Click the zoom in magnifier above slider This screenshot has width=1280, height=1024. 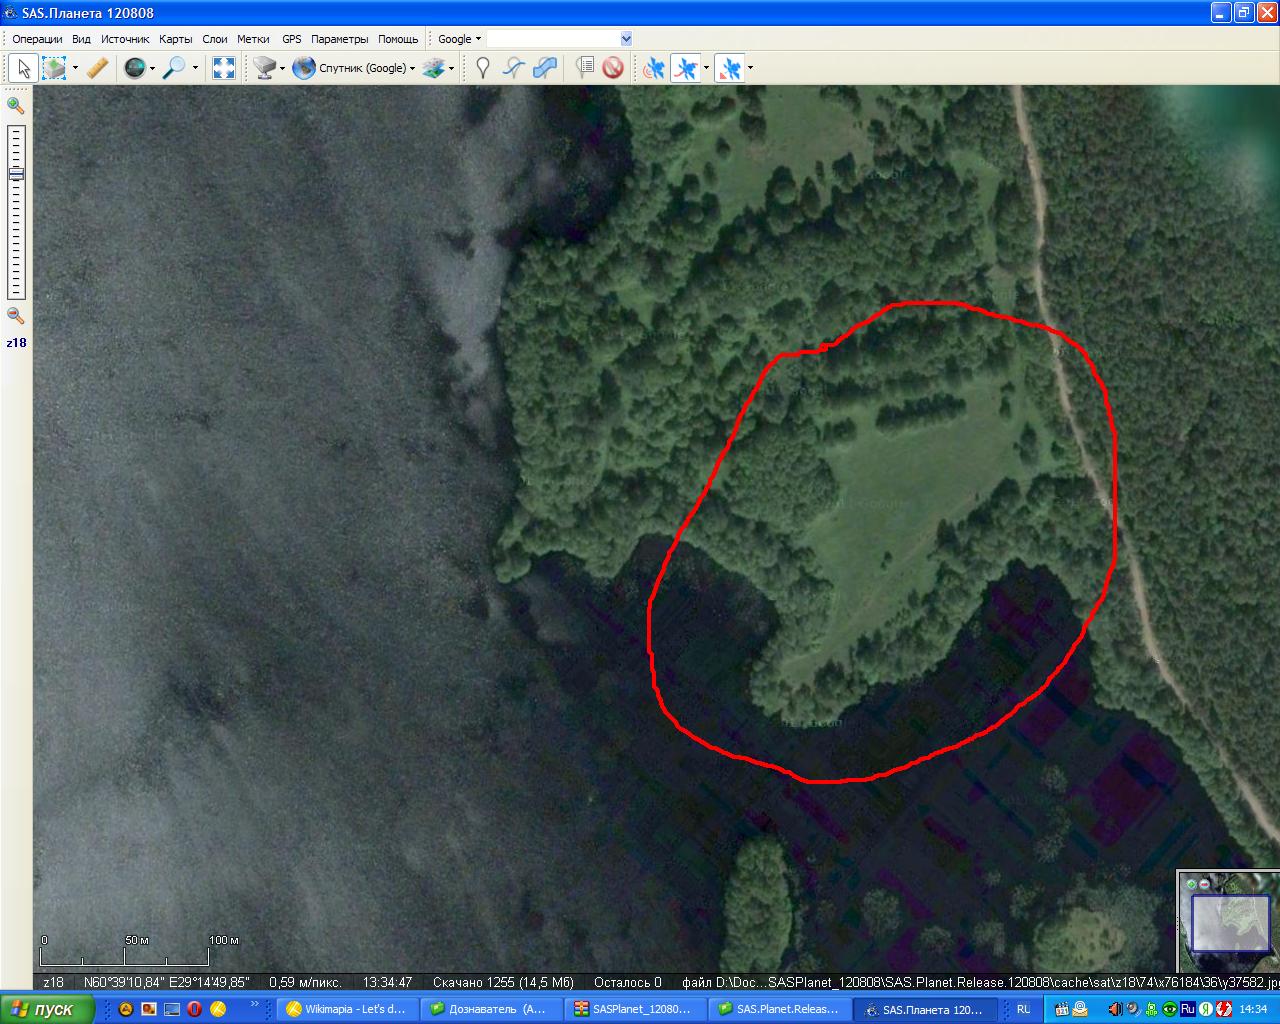(x=16, y=106)
